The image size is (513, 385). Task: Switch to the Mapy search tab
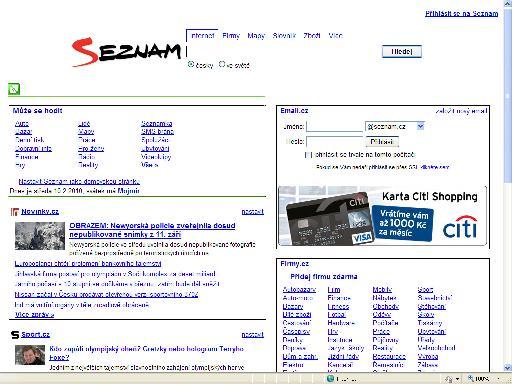click(x=256, y=35)
